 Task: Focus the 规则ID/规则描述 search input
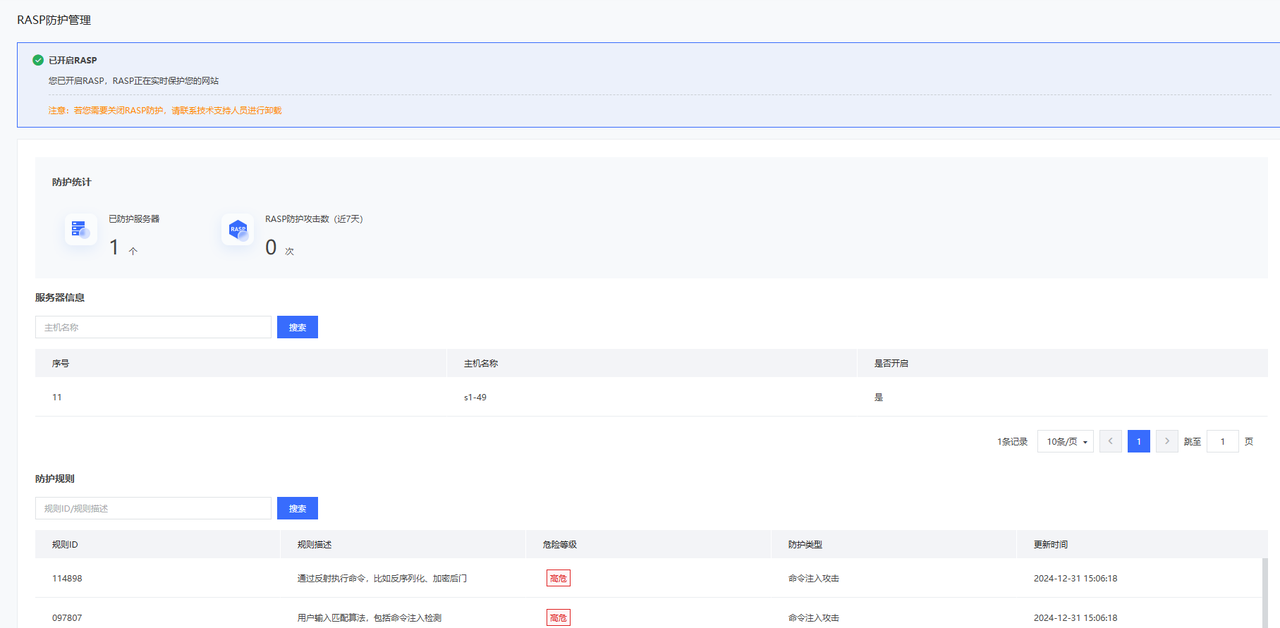153,508
